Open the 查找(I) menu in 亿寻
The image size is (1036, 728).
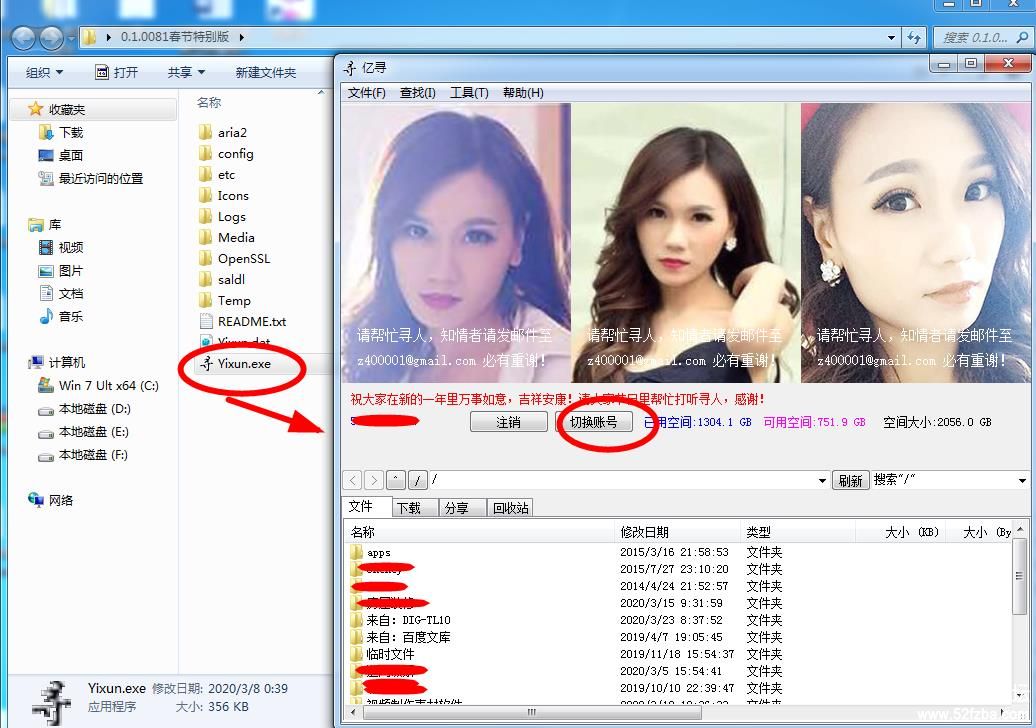pyautogui.click(x=418, y=92)
